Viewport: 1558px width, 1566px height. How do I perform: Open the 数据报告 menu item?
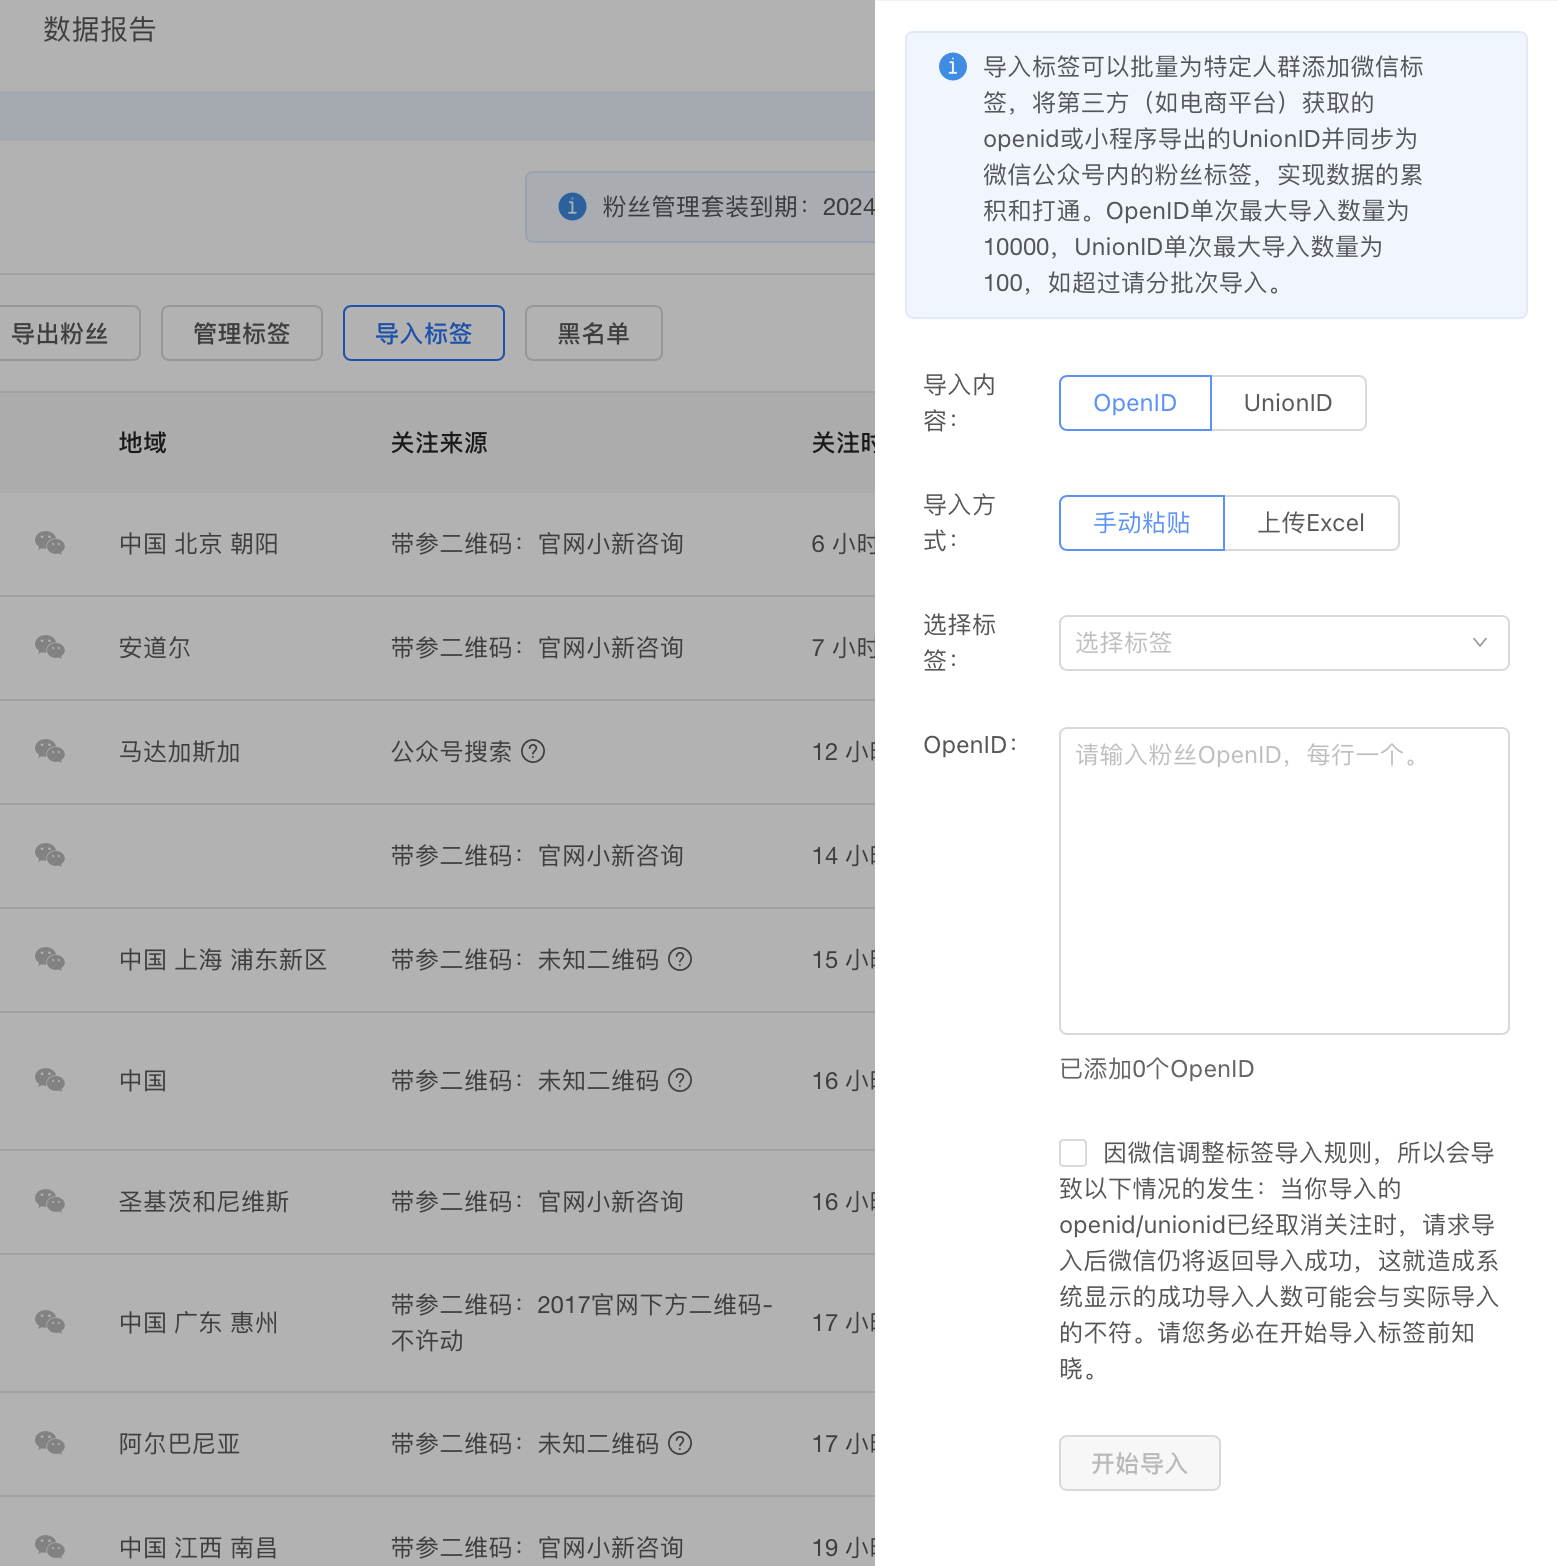click(100, 30)
